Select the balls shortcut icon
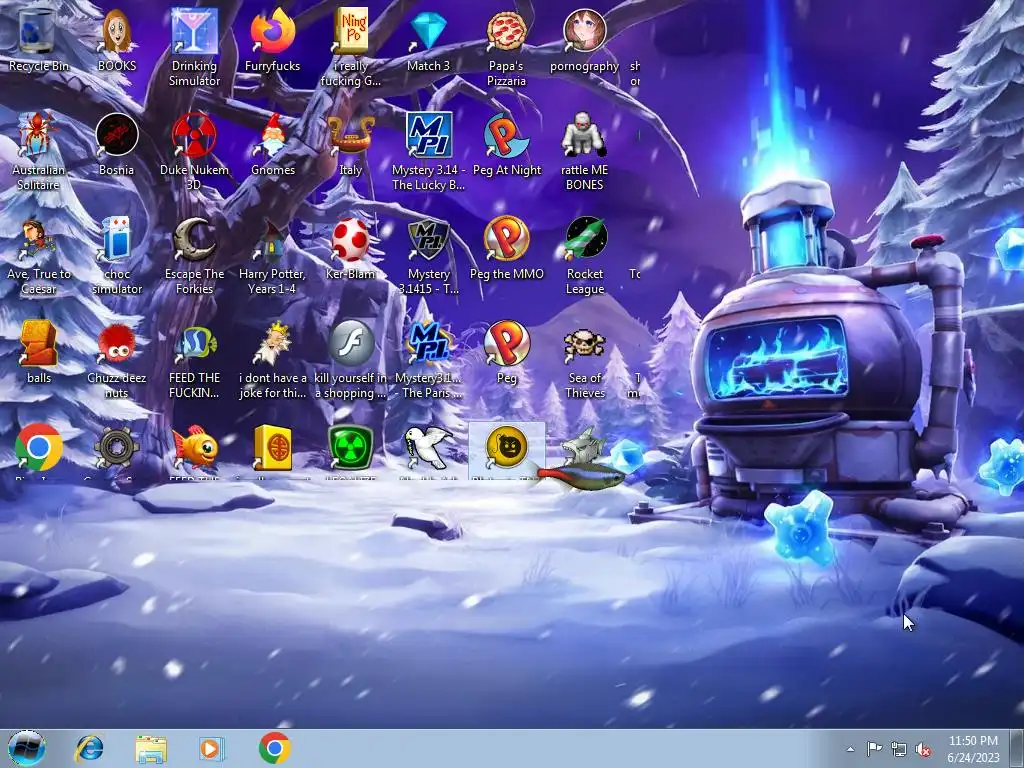This screenshot has width=1024, height=768. click(x=39, y=344)
